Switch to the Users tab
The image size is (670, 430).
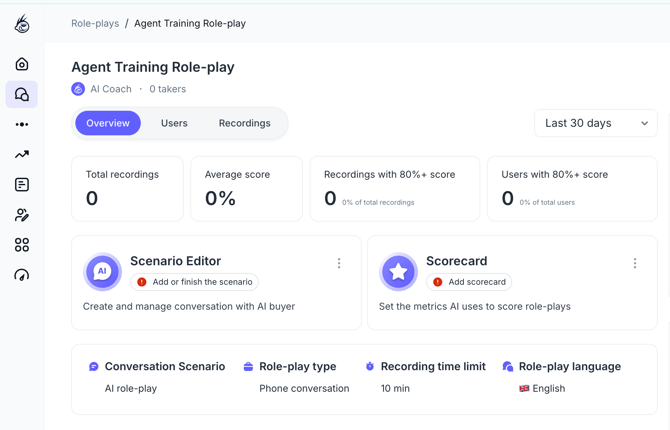click(x=174, y=123)
